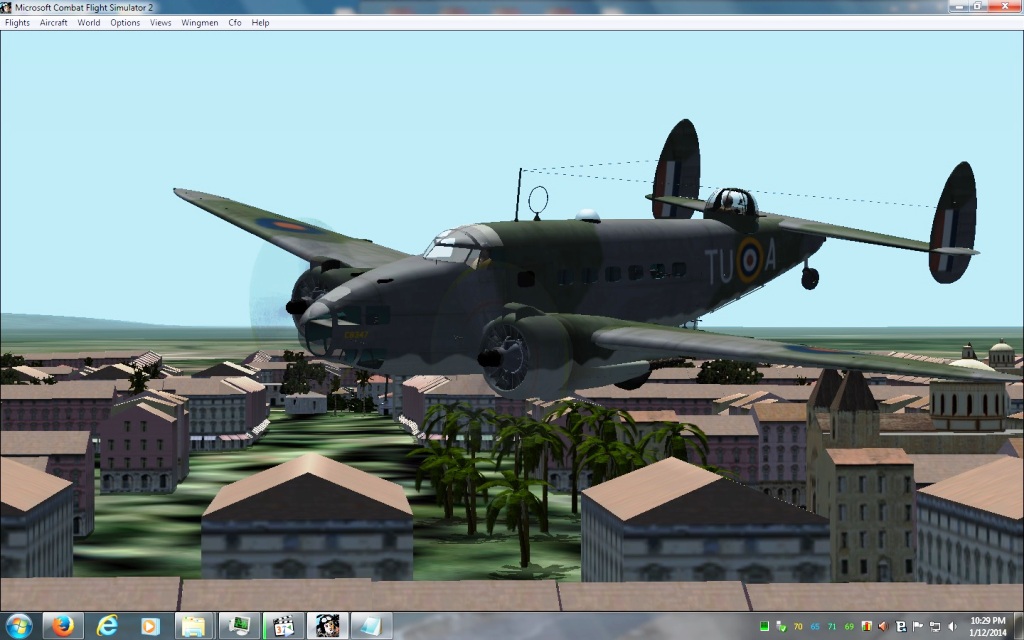Screen dimensions: 1024x640
Task: Minimize the Combat Flight Simulator window
Action: [959, 6]
